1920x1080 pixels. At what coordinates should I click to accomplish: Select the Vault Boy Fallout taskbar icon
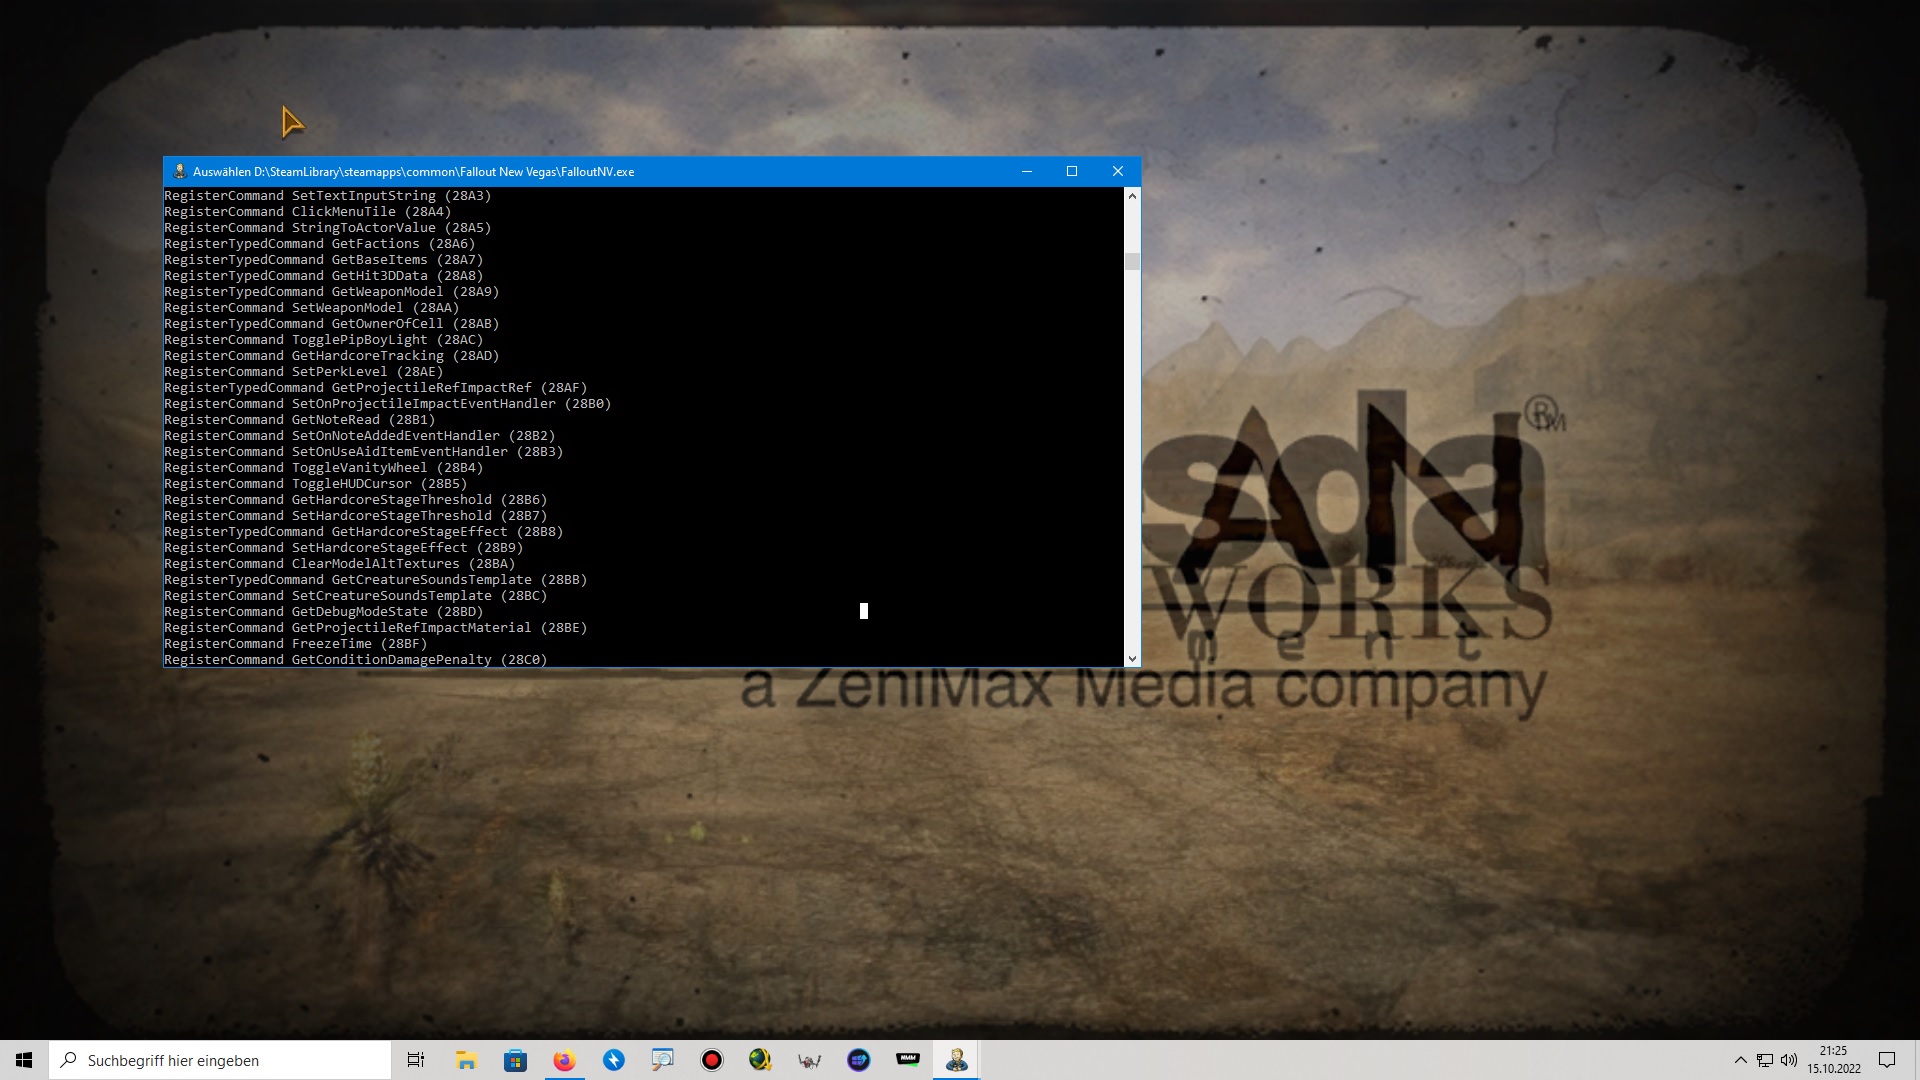pyautogui.click(x=956, y=1060)
